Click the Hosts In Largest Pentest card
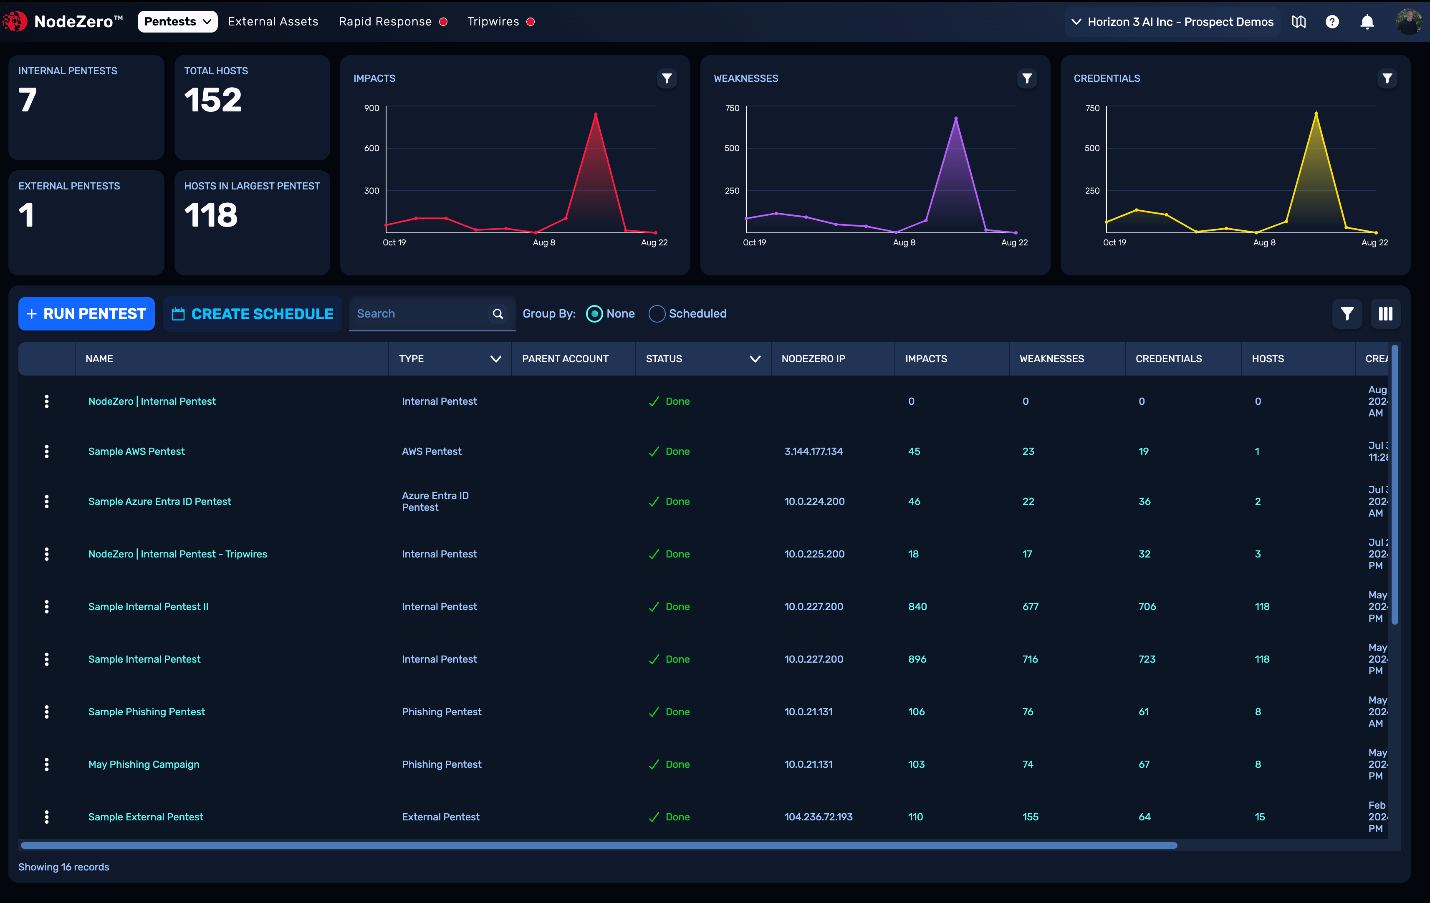The width and height of the screenshot is (1430, 903). 252,222
